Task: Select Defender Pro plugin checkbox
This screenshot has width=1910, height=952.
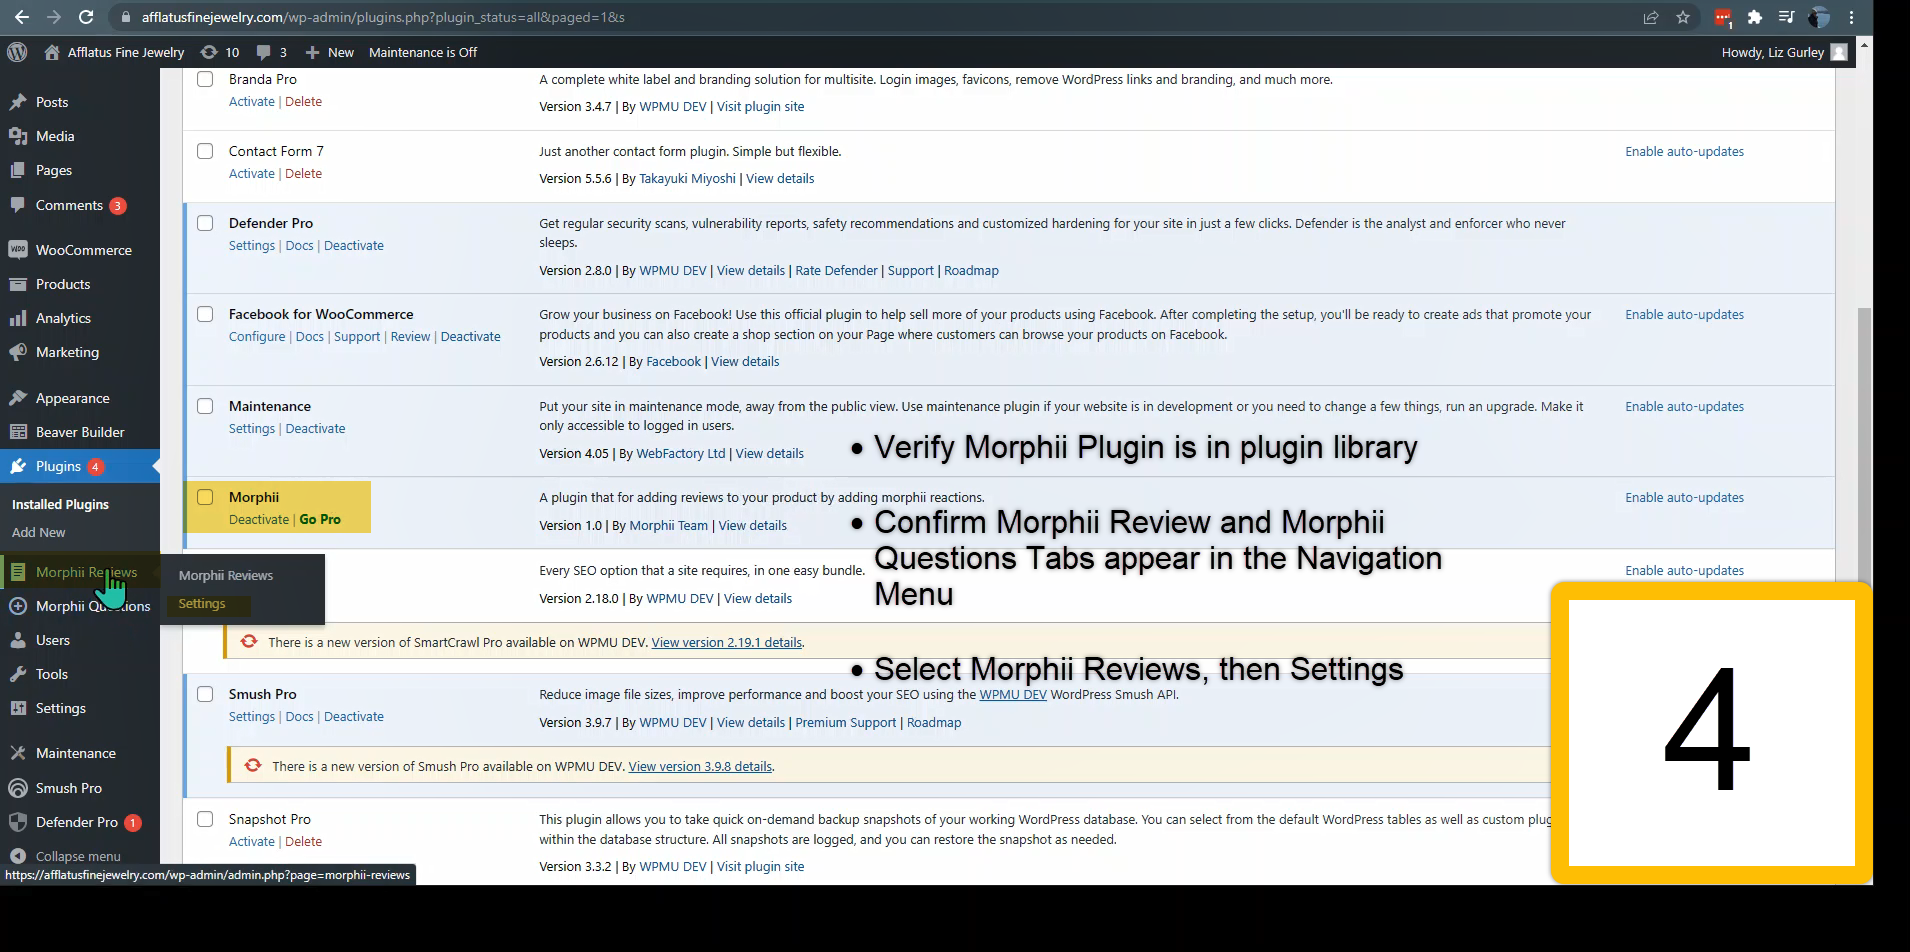Action: point(205,223)
